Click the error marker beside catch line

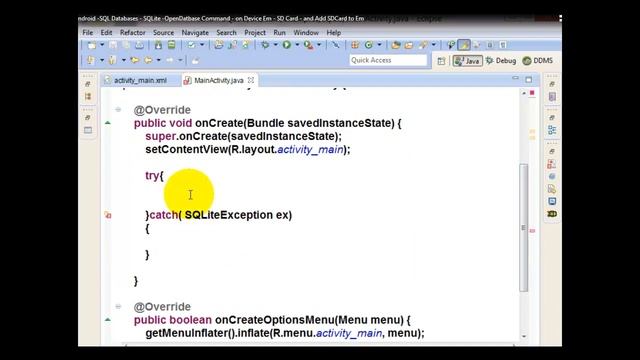108,215
